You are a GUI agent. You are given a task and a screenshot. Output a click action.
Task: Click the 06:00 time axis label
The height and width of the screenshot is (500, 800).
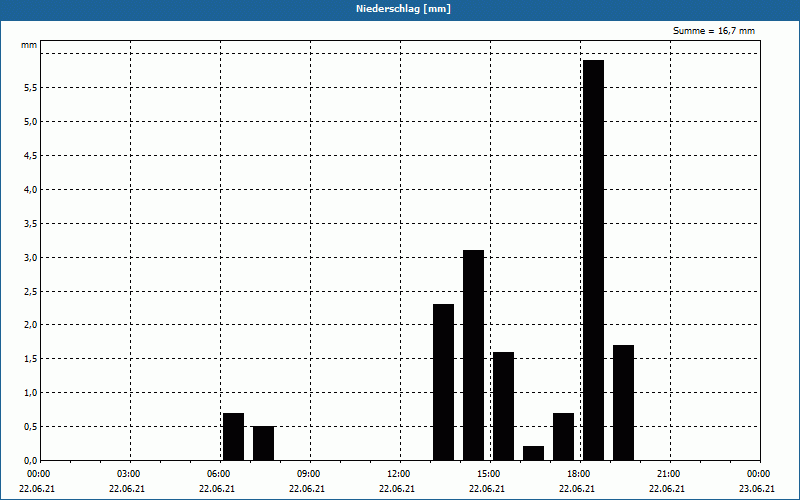(x=218, y=474)
